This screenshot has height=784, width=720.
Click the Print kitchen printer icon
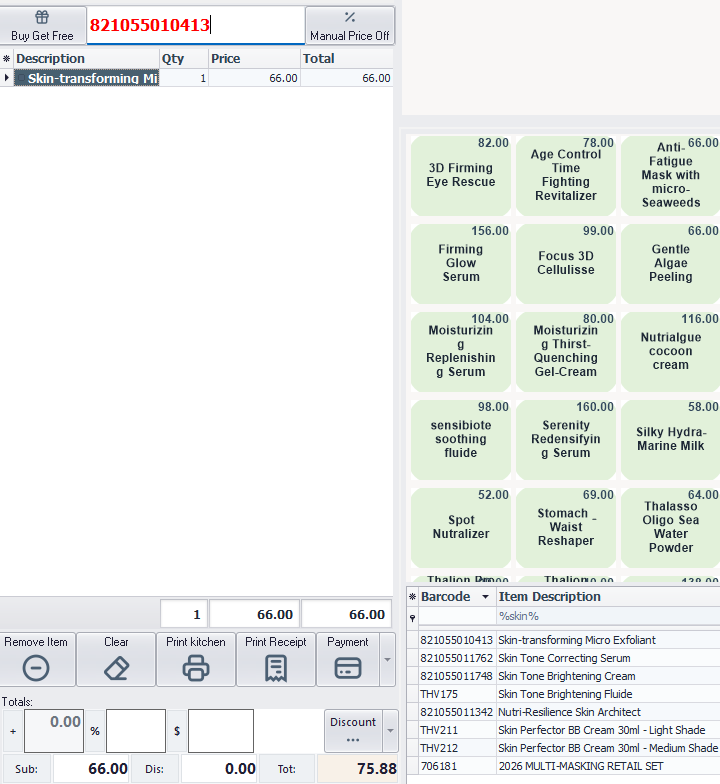tap(196, 668)
